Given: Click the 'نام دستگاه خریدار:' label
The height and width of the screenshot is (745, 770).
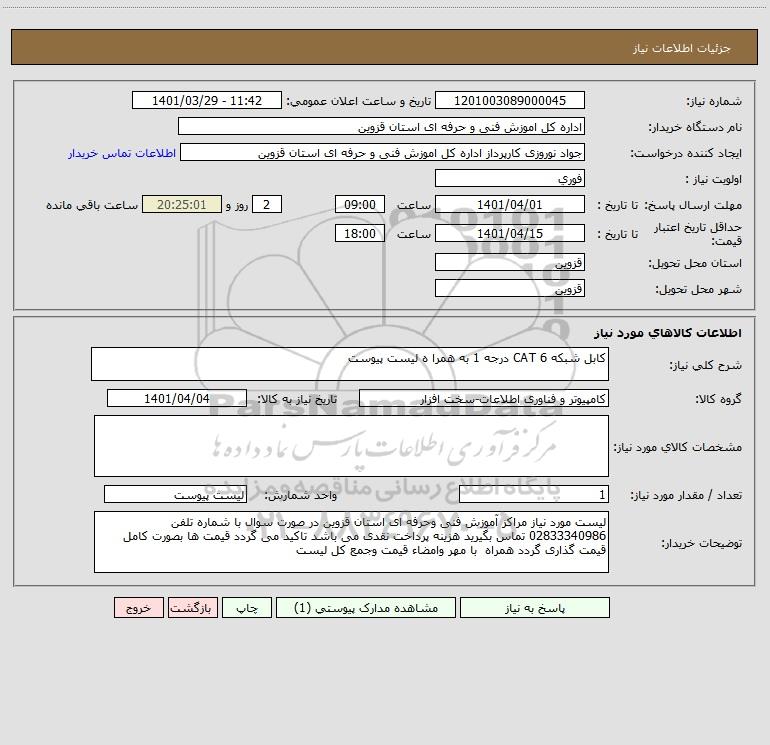Looking at the screenshot, I should tap(695, 127).
